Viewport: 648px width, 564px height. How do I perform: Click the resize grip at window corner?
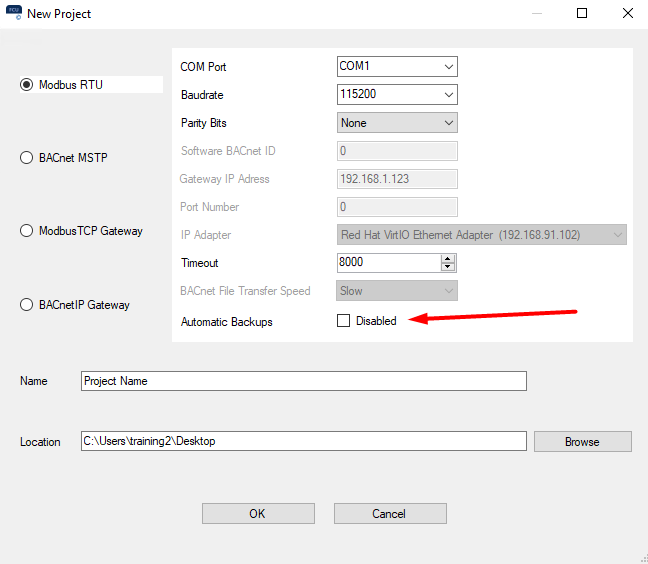(642, 558)
